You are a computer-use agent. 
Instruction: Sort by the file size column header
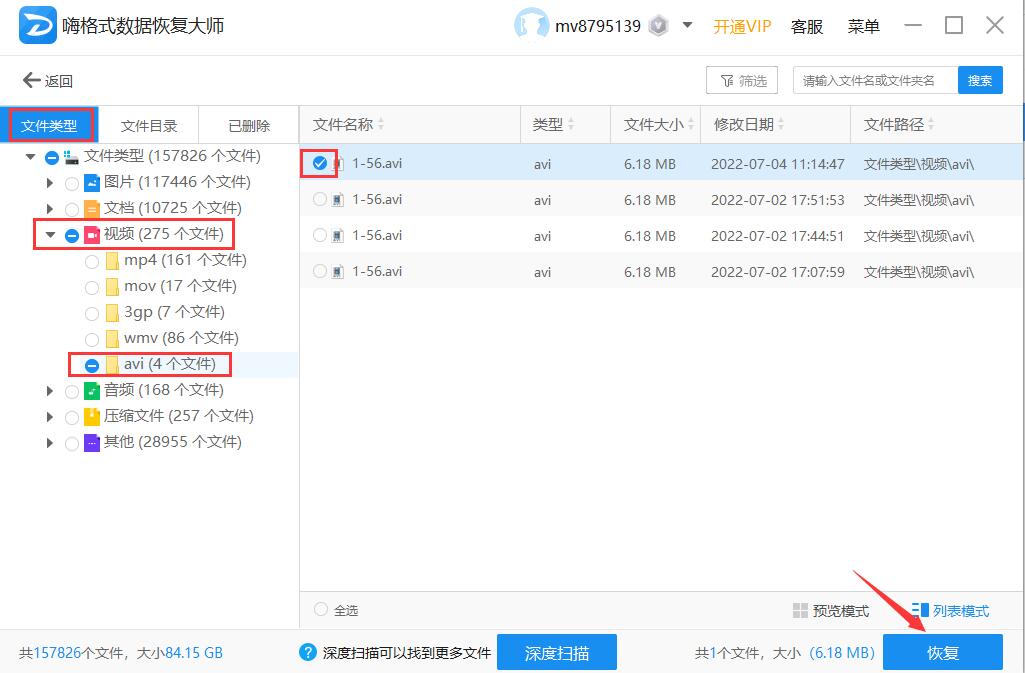click(x=654, y=125)
